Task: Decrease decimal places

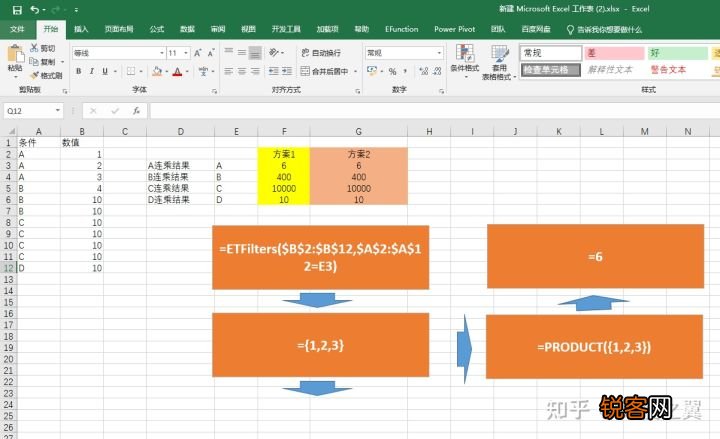Action: 437,71
